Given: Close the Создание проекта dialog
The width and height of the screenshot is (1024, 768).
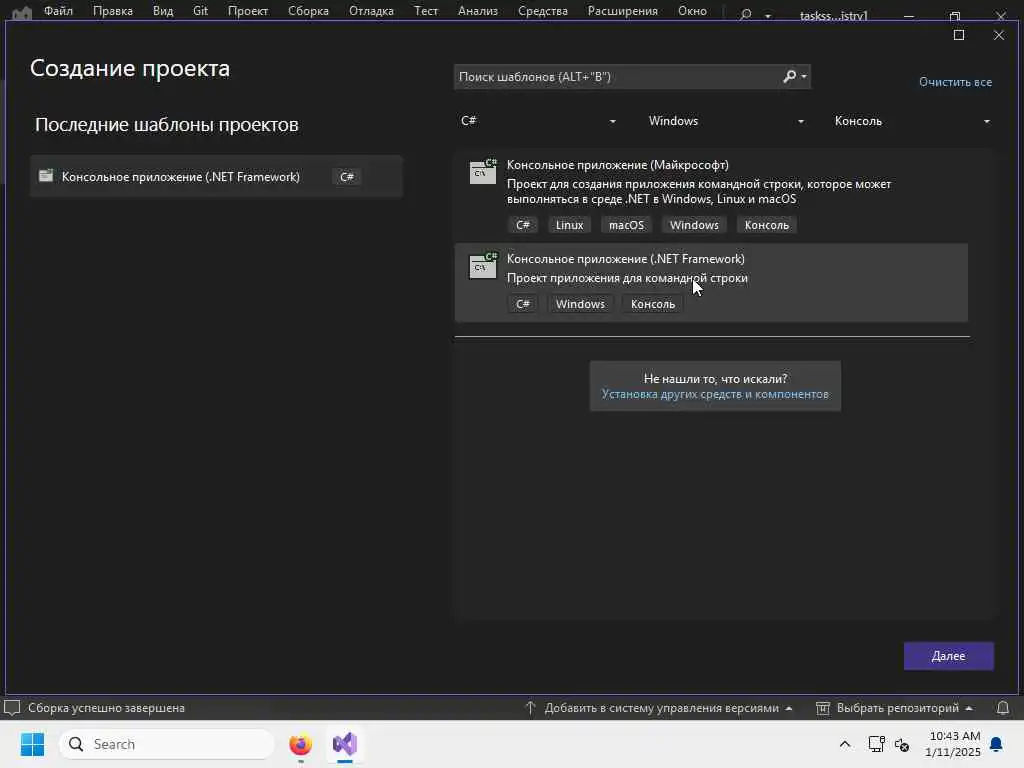Looking at the screenshot, I should [999, 35].
